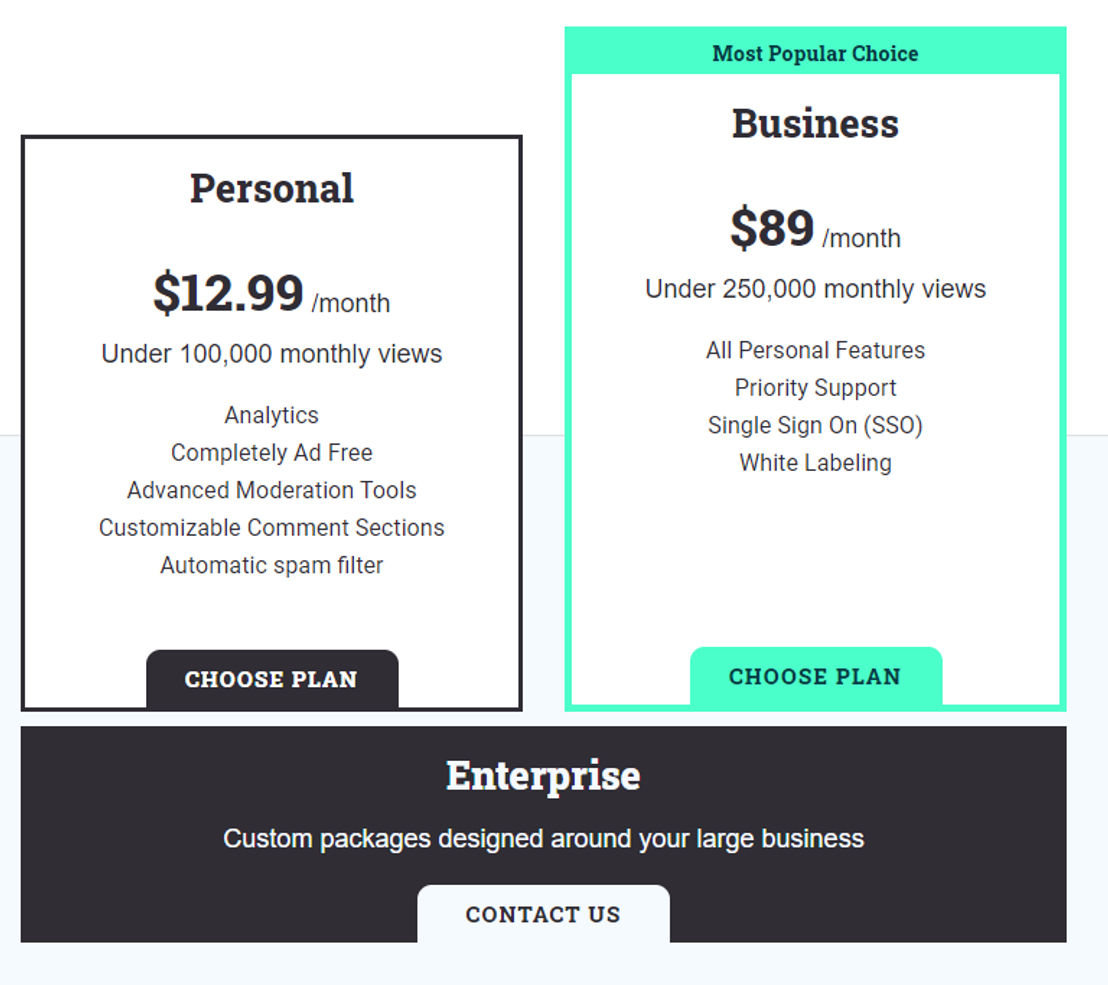This screenshot has width=1108, height=985.
Task: Click All Personal Features line
Action: 815,350
